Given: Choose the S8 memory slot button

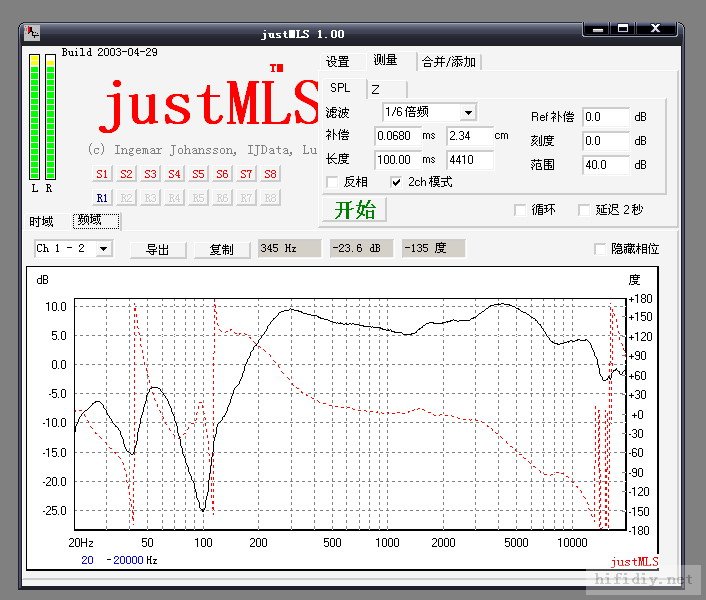Looking at the screenshot, I should click(x=270, y=174).
